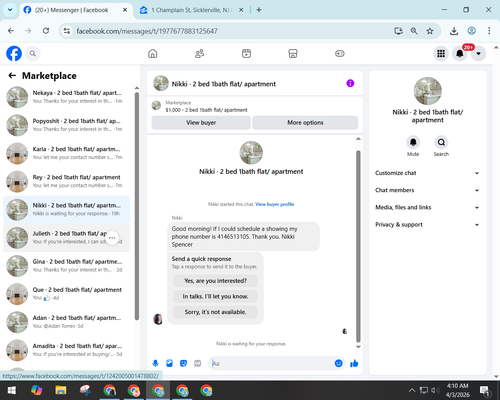The height and width of the screenshot is (400, 500).
Task: Go back from the Marketplace chat list
Action: [12, 76]
